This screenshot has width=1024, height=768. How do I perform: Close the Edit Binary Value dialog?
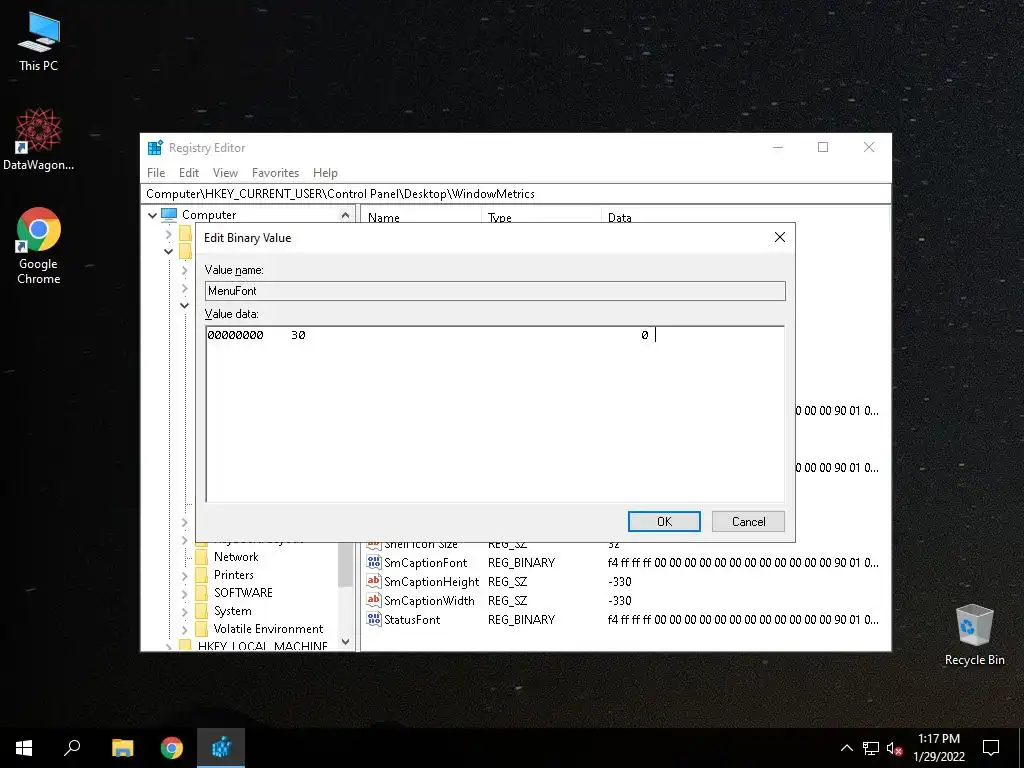pyautogui.click(x=780, y=237)
